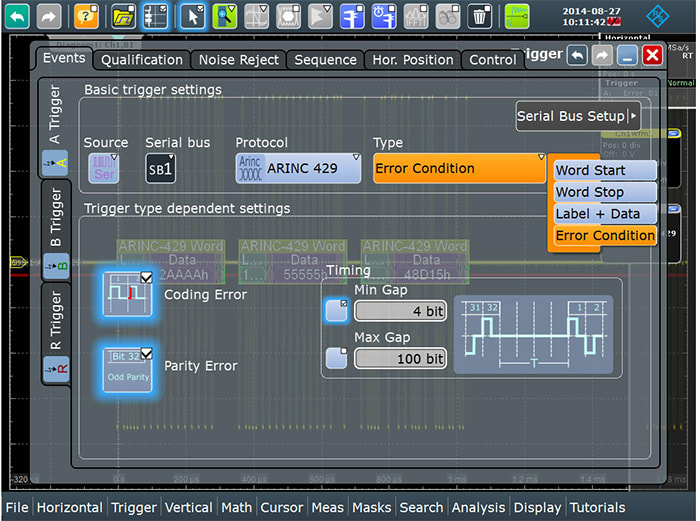700x521 pixels.
Task: Click the Serial Bus Setup button
Action: coord(578,116)
